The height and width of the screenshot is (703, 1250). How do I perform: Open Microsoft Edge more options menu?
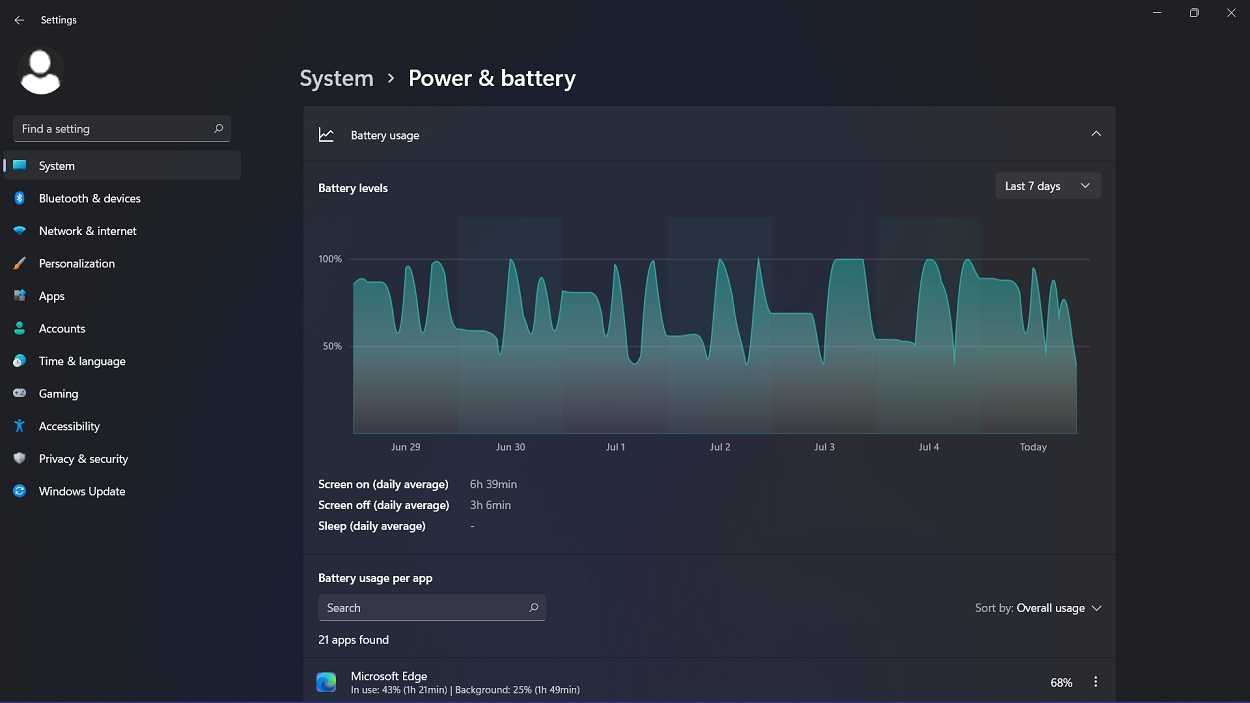(x=1095, y=681)
